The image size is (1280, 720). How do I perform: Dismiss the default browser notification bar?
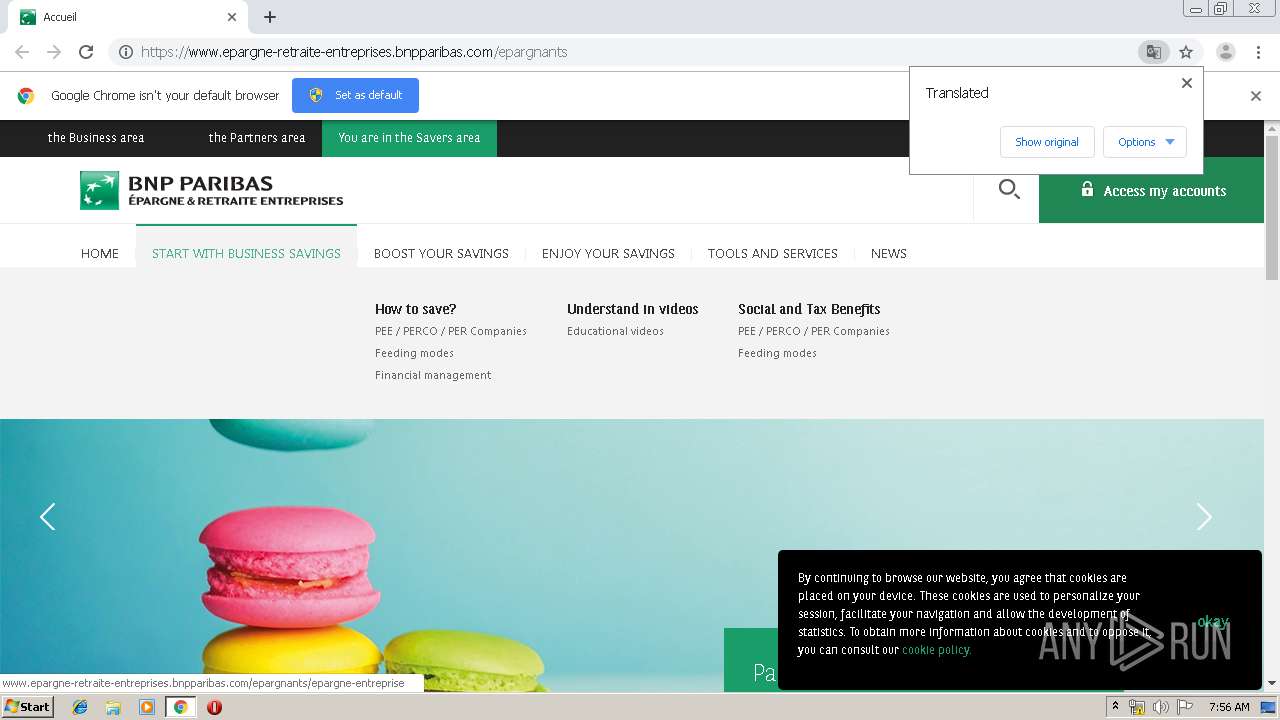tap(1256, 96)
